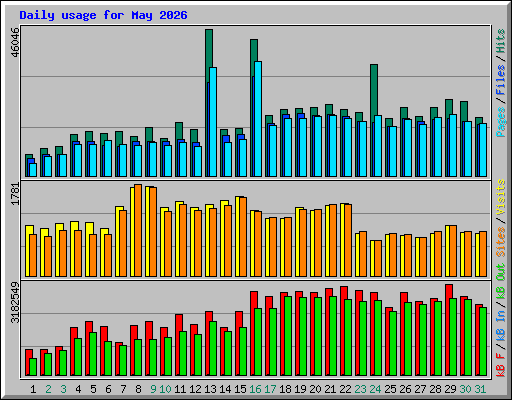Select green day label 9
Image resolution: width=512 pixels, height=400 pixels.
click(153, 389)
